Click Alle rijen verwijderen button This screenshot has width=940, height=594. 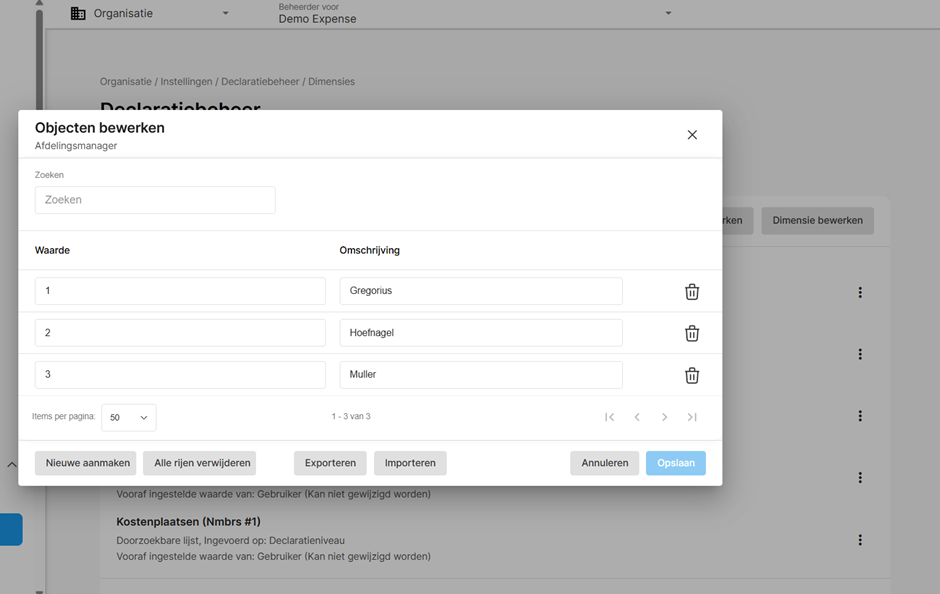[x=200, y=463]
